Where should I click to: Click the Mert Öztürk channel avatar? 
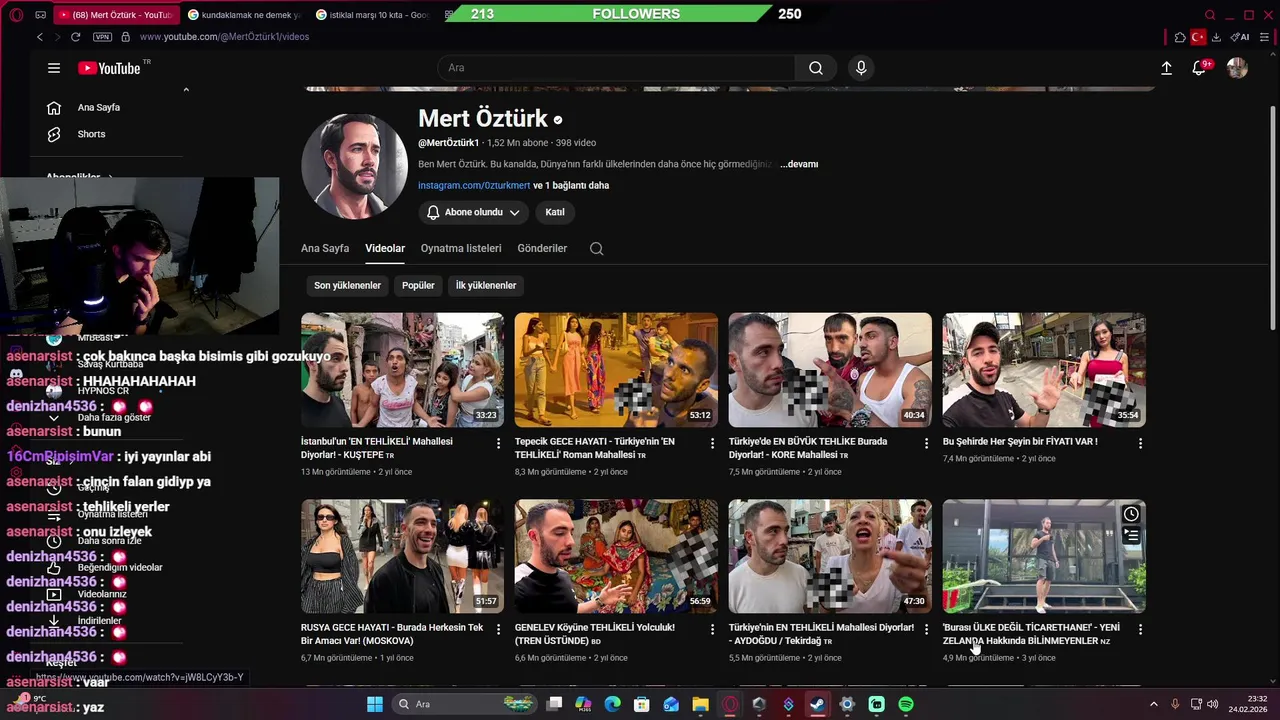pyautogui.click(x=354, y=166)
